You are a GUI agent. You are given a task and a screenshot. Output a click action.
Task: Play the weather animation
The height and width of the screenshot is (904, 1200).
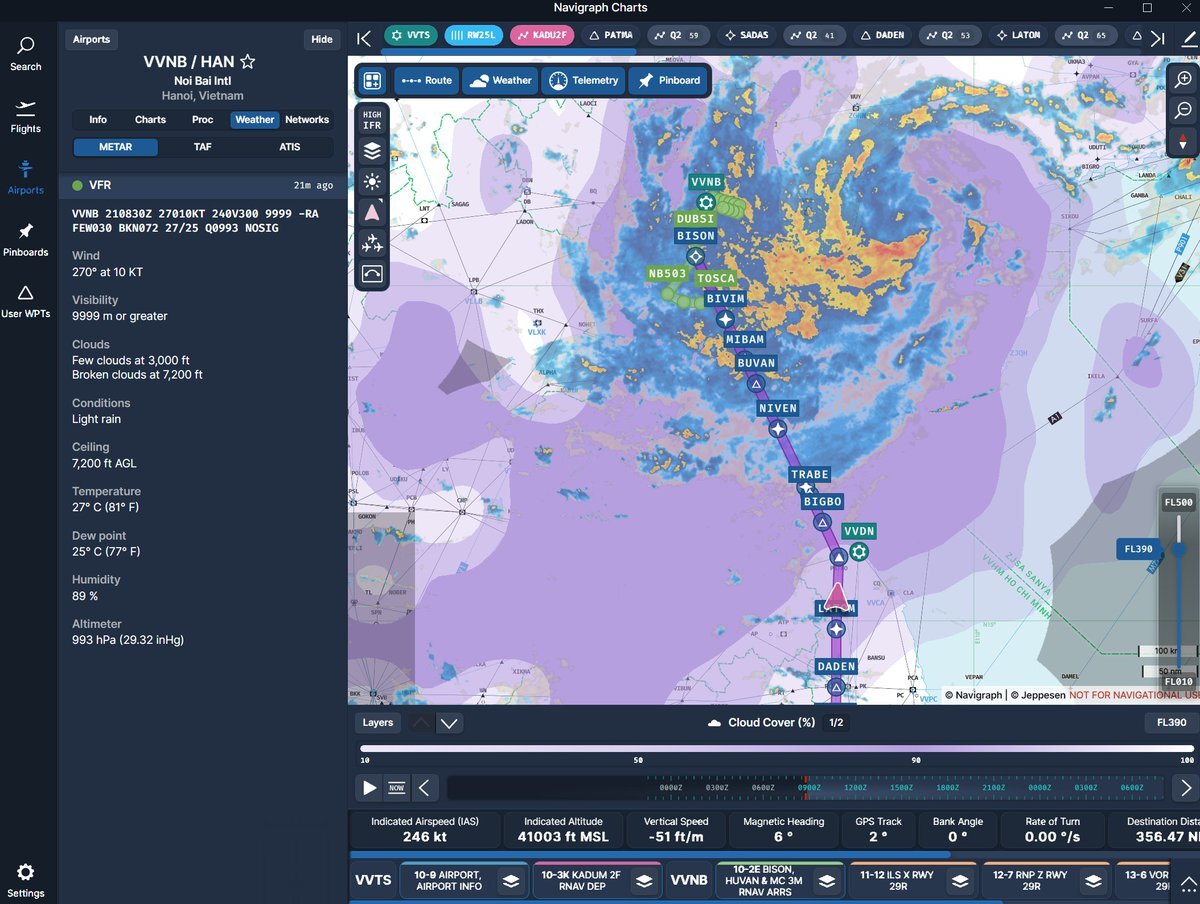tap(370, 788)
